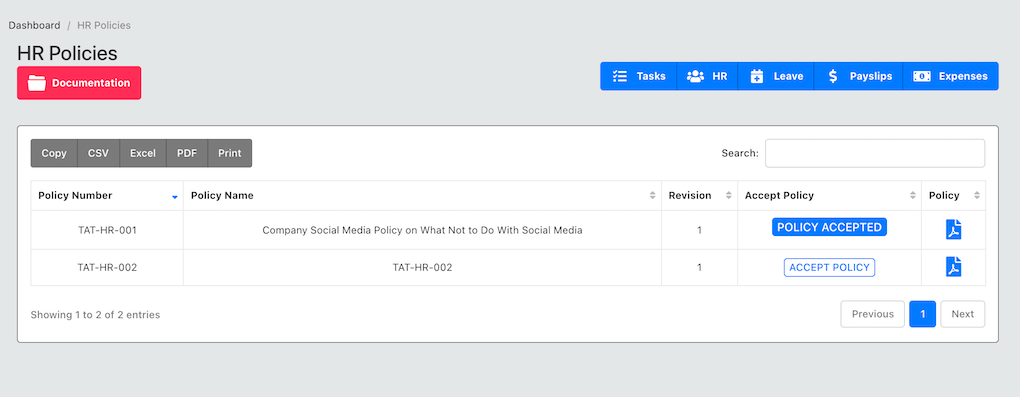Sort by Accept Policy column
Image resolution: width=1020 pixels, height=397 pixels.
pos(829,195)
